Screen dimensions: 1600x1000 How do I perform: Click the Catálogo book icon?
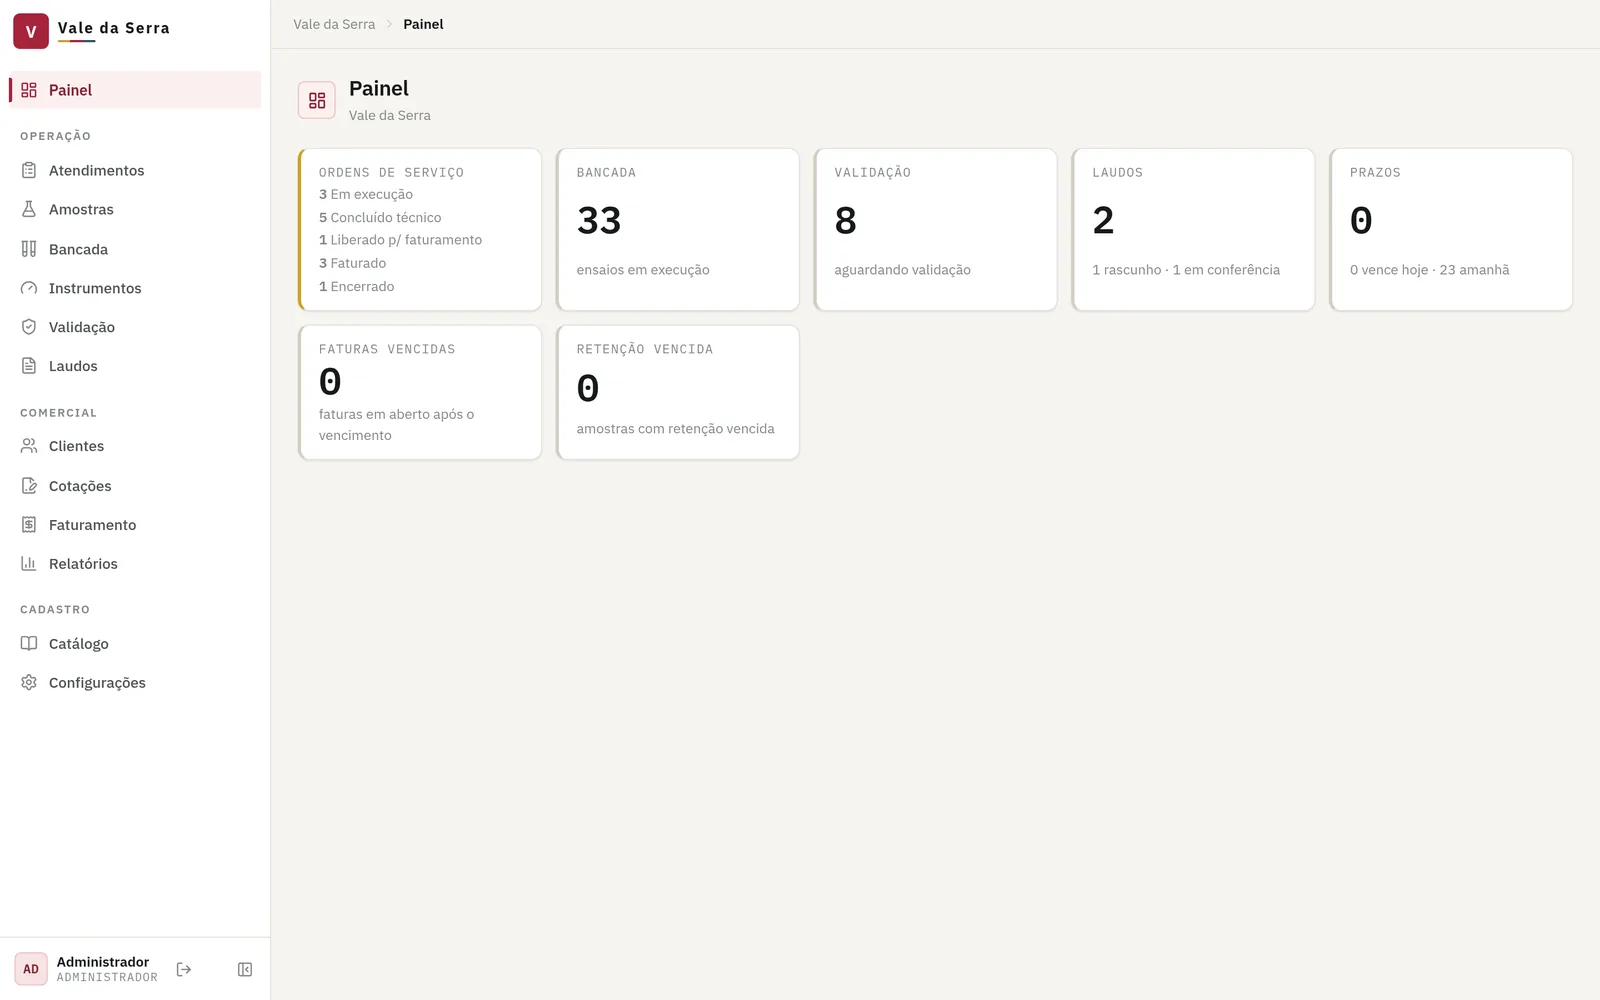point(29,644)
